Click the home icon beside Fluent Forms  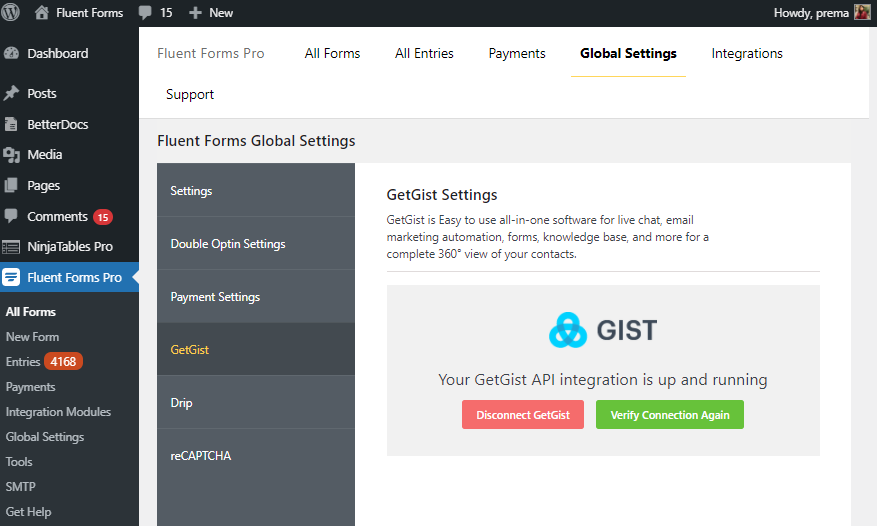pyautogui.click(x=41, y=12)
